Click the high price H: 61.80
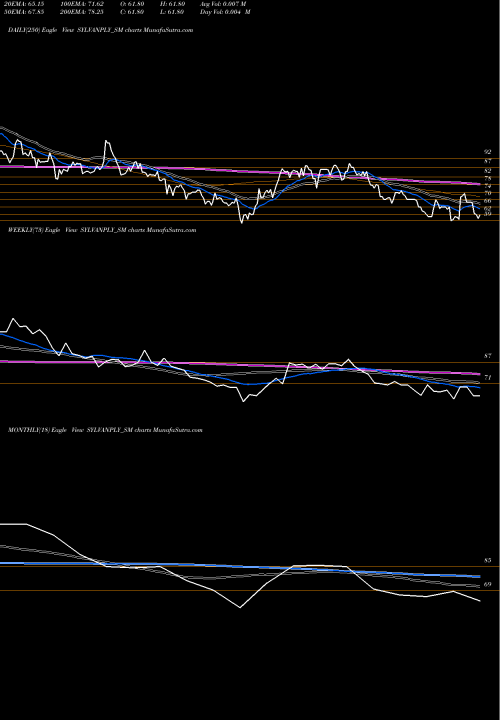This screenshot has width=500, height=720. pyautogui.click(x=173, y=4)
